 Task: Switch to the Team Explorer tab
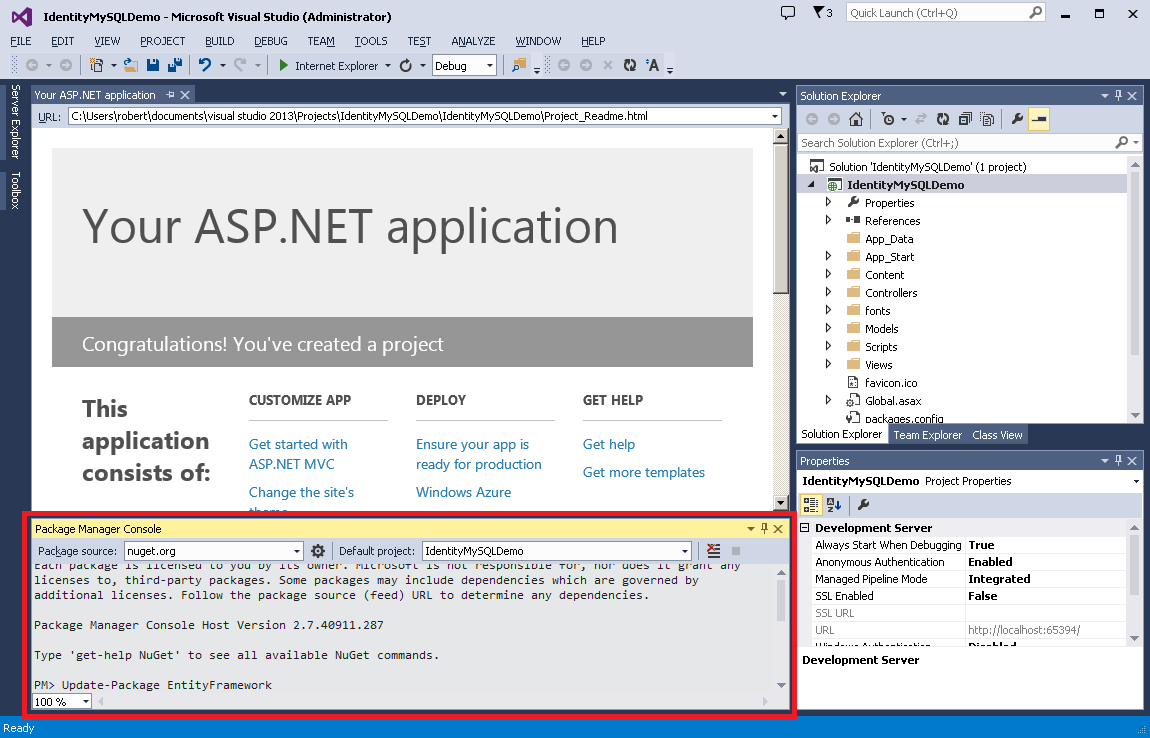(x=927, y=434)
